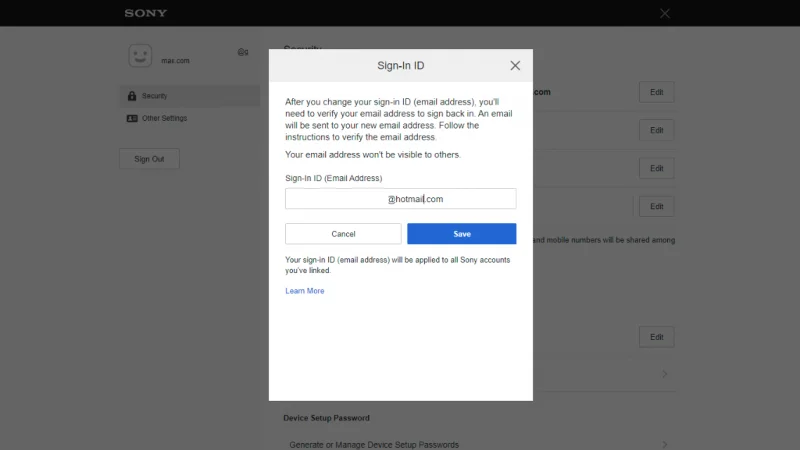This screenshot has height=450, width=800.
Task: Sign Out of the account
Action: (x=149, y=159)
